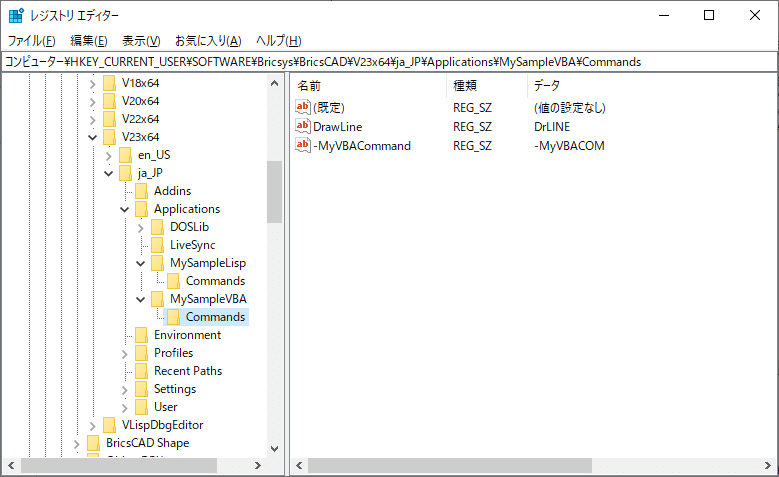Viewport: 779px width, 477px height.
Task: Click the MySampleVBA folder icon
Action: point(157,299)
